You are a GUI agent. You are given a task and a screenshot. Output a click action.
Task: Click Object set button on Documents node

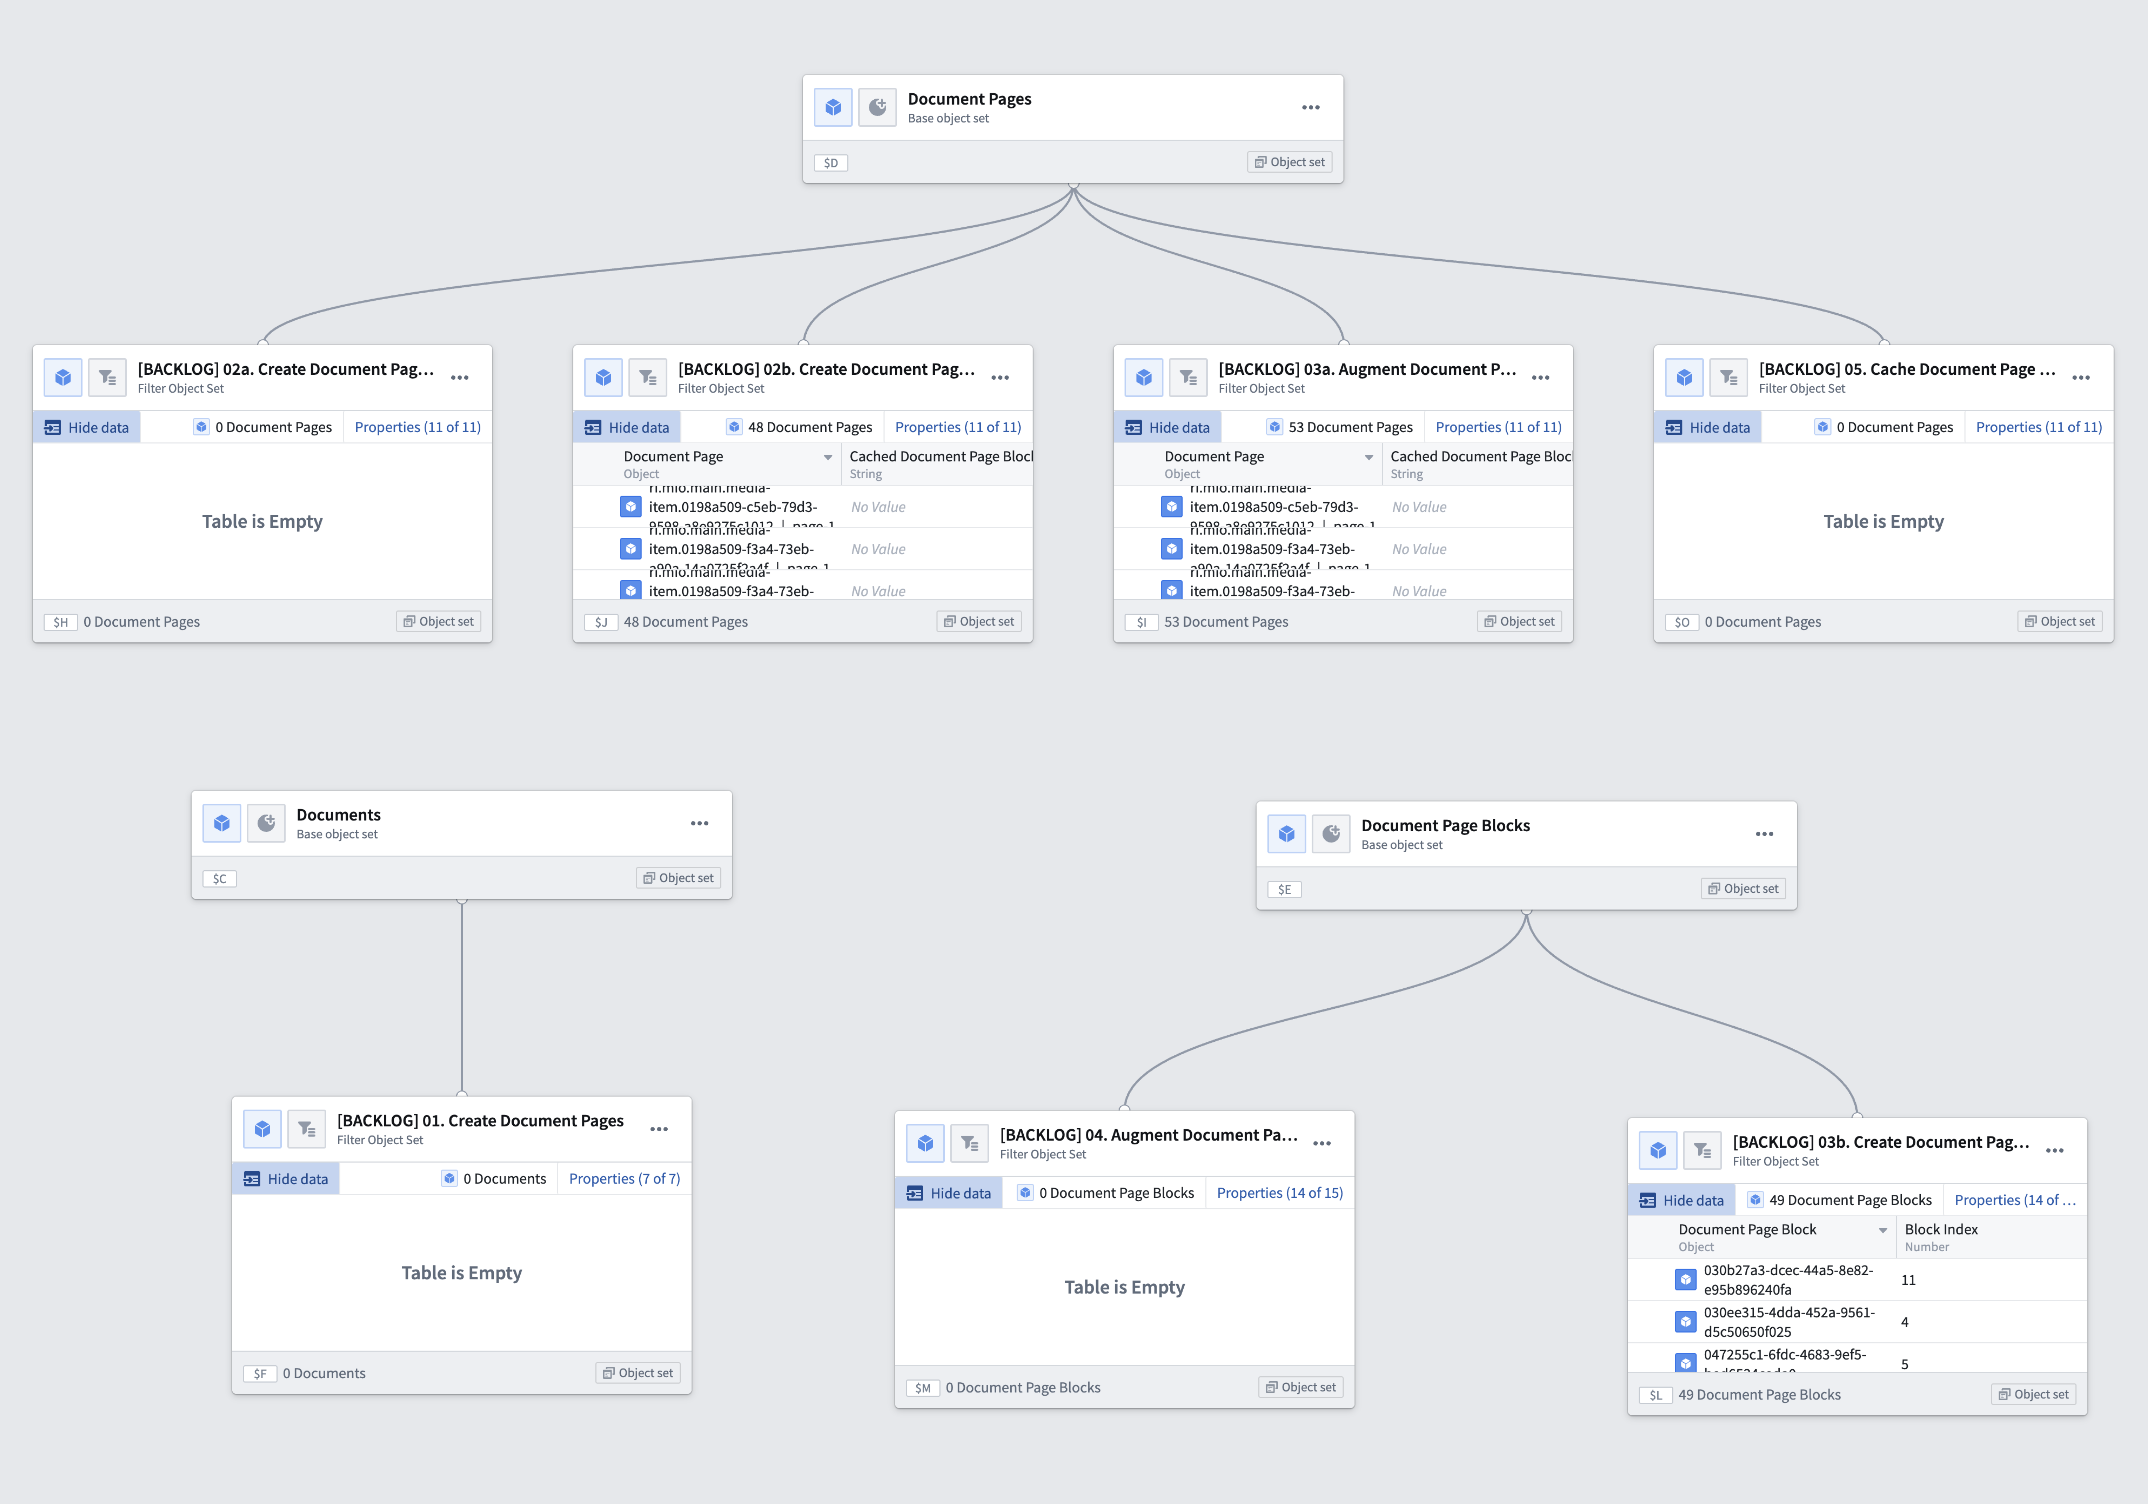tap(678, 878)
